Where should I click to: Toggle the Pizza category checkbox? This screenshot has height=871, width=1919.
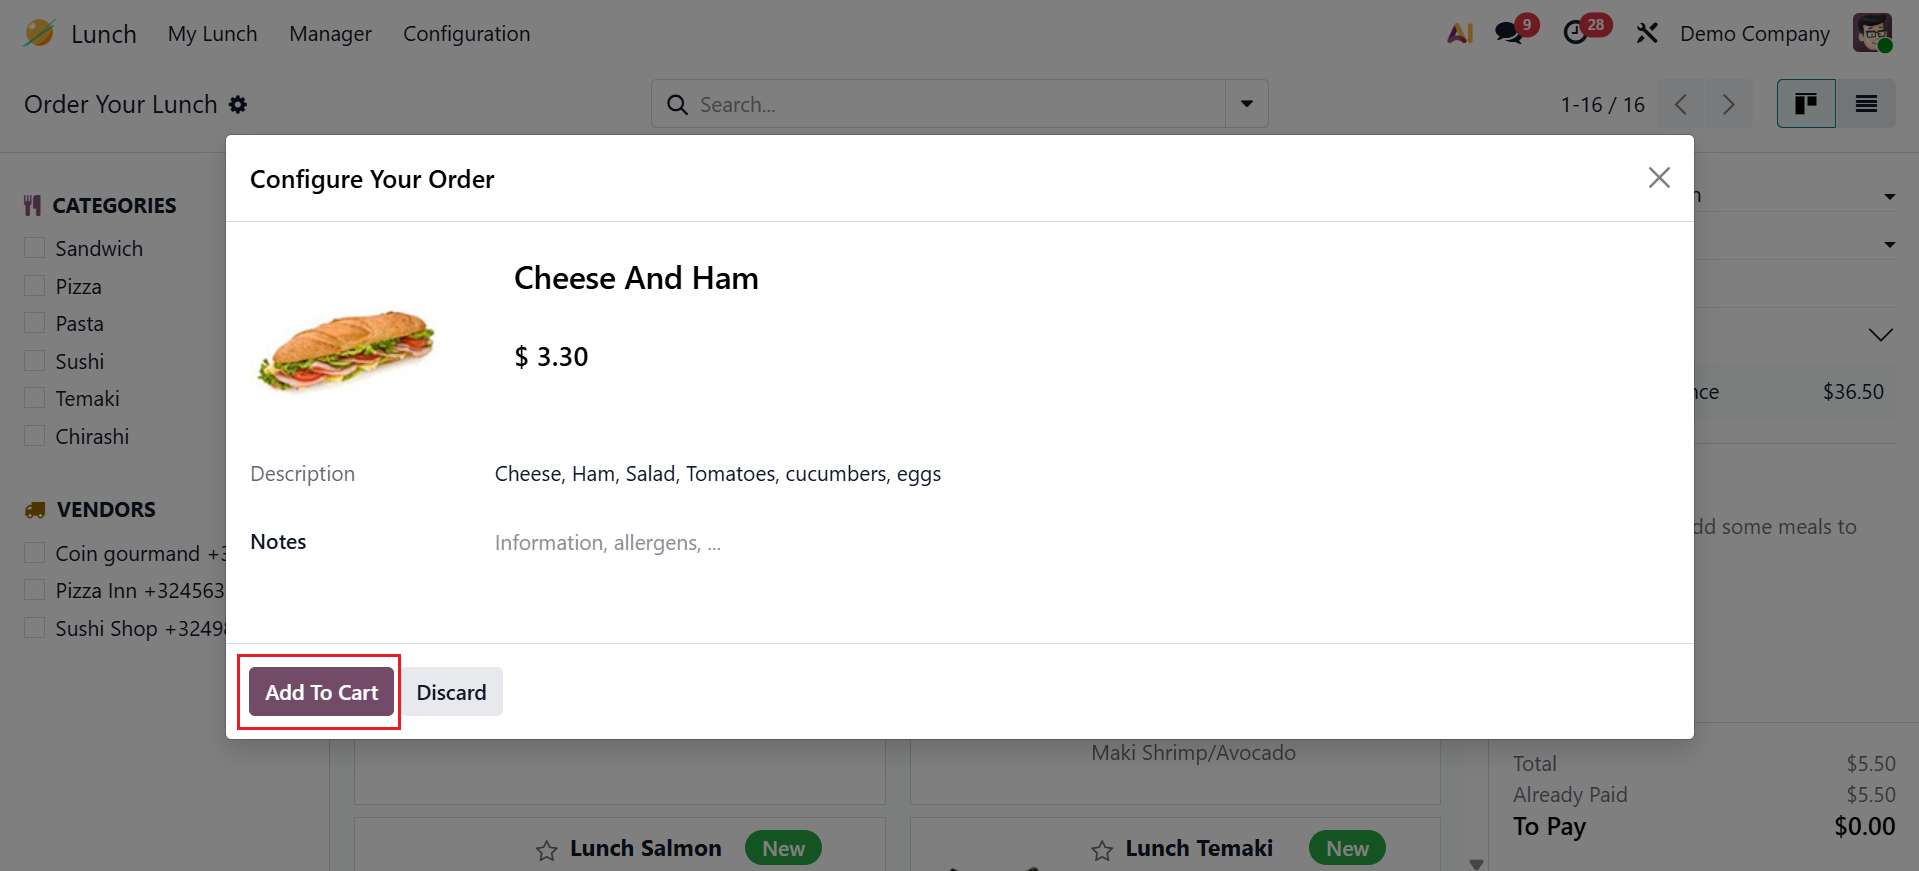(35, 286)
